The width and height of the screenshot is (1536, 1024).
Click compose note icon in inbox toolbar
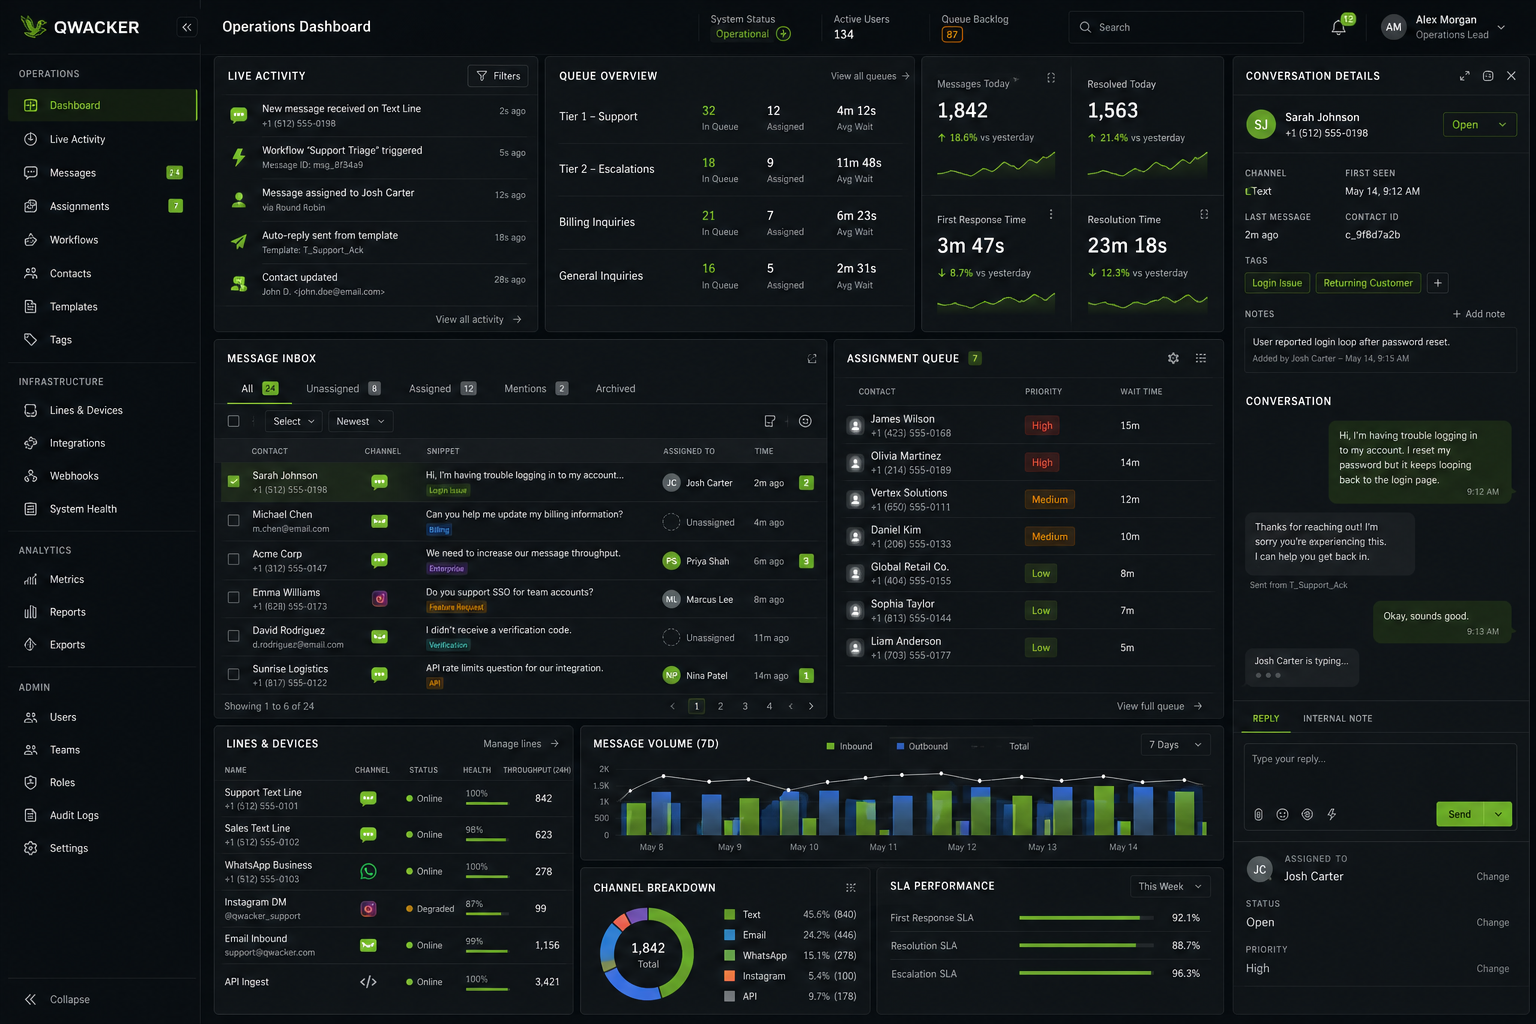770,421
